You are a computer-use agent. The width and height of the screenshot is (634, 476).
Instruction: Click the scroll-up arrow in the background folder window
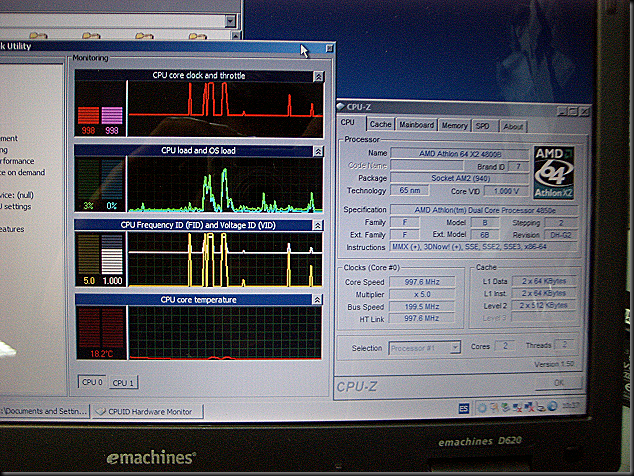coord(236,36)
